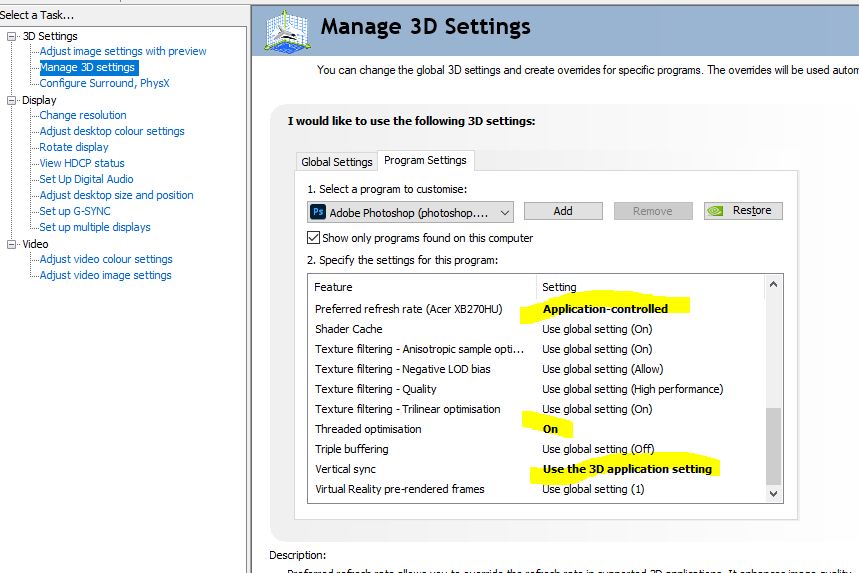Click the Photoshop icon in program dropdown

[318, 212]
